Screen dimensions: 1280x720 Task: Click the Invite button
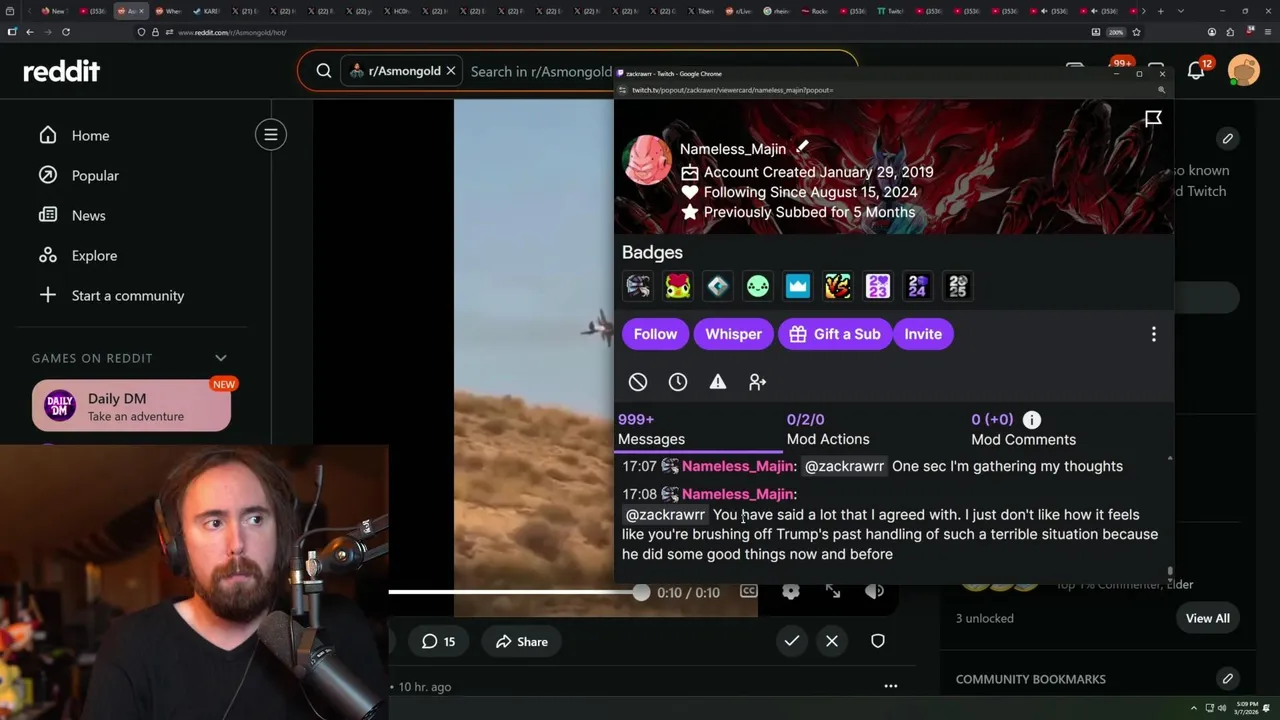pos(923,334)
